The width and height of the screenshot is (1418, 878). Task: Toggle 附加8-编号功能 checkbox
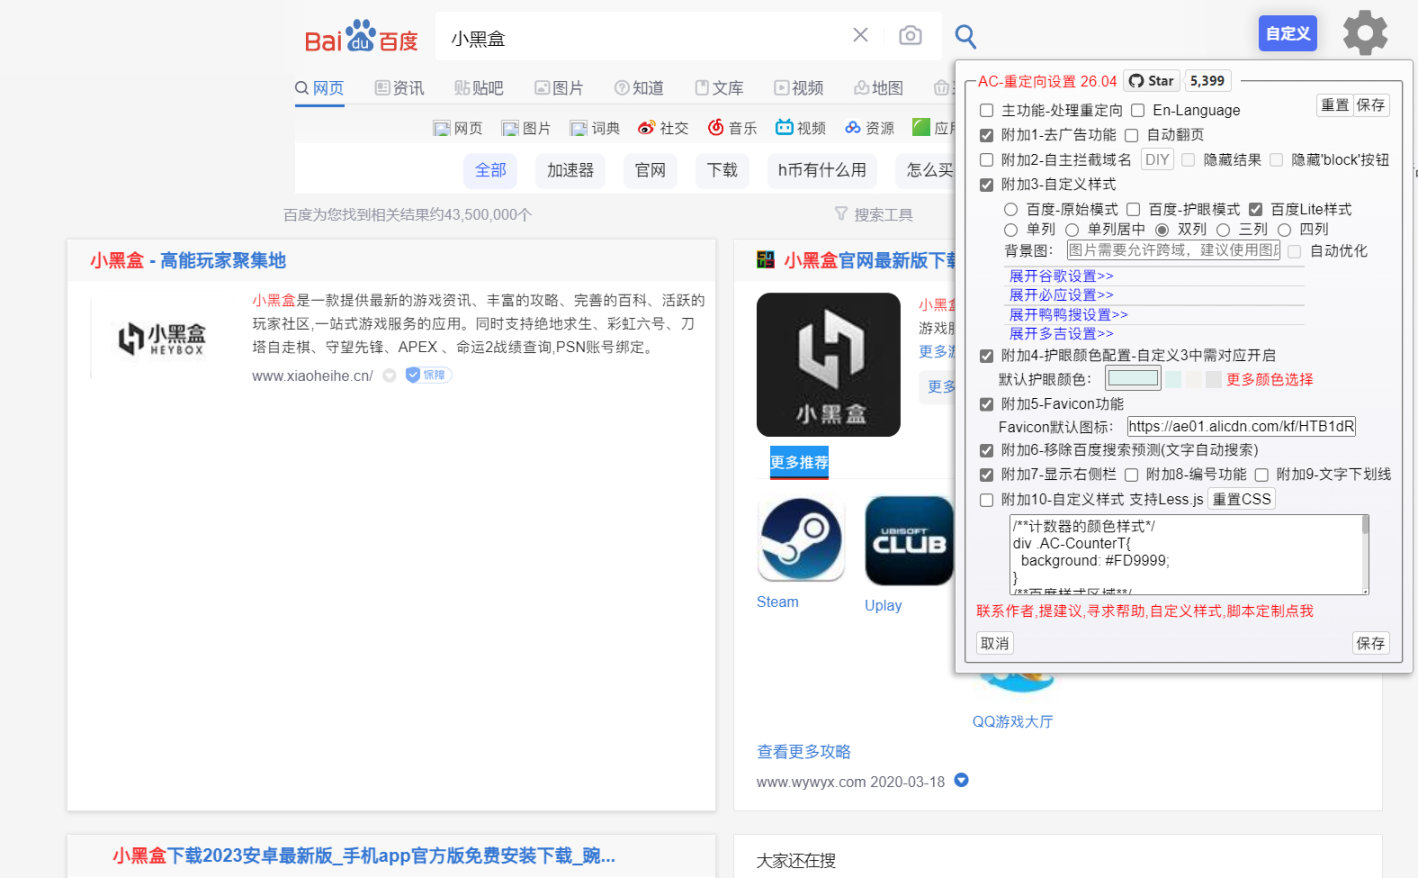coord(1132,475)
